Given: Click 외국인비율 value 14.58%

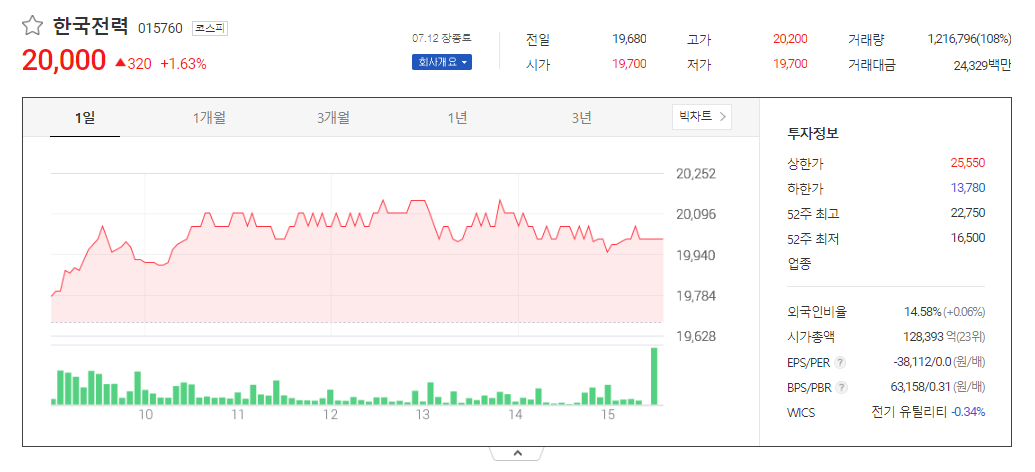Looking at the screenshot, I should click(x=922, y=312).
